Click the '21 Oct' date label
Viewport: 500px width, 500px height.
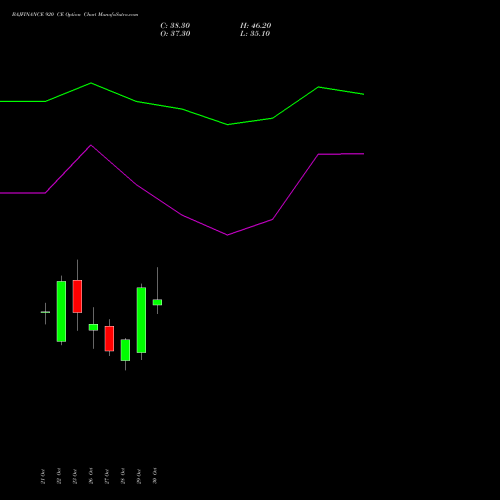coord(43,476)
